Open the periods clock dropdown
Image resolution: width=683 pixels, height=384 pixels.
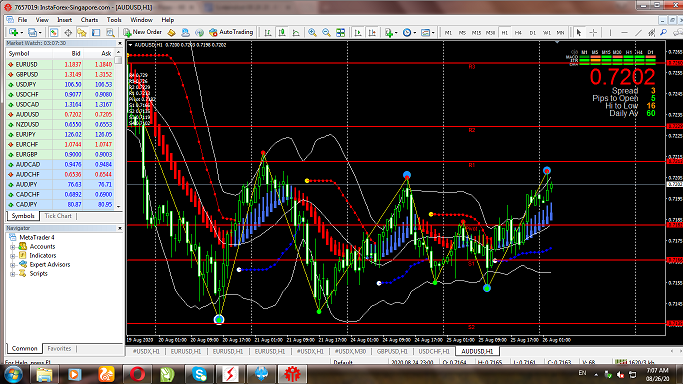[x=409, y=33]
